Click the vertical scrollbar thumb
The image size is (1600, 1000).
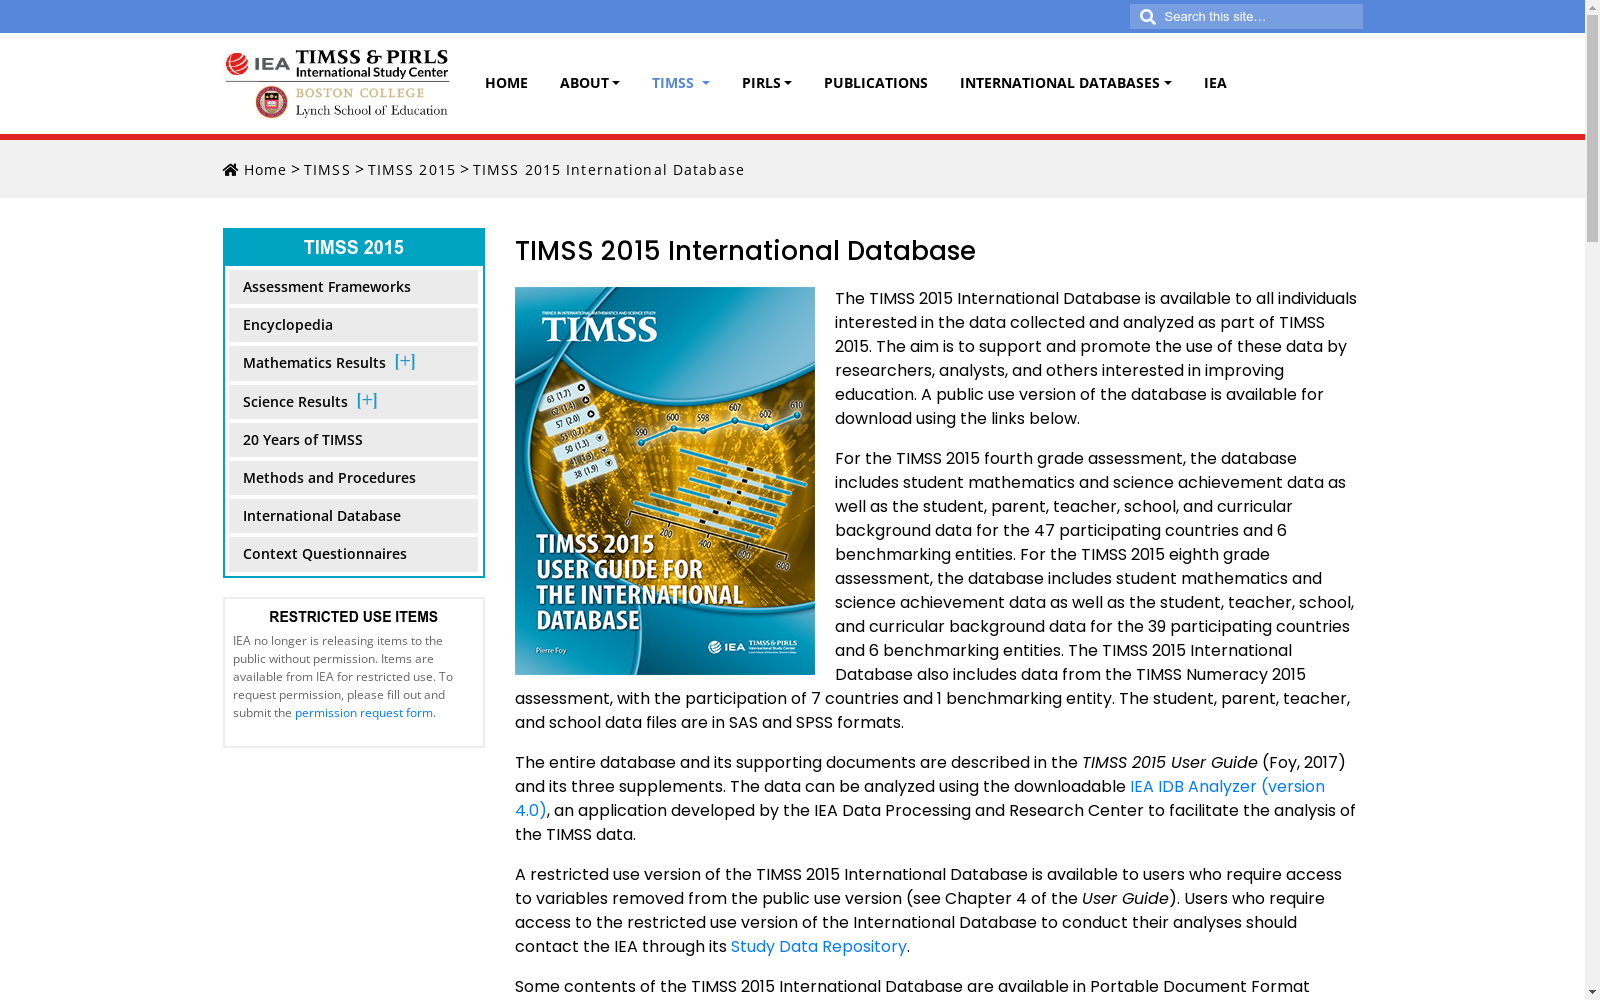pyautogui.click(x=1592, y=130)
